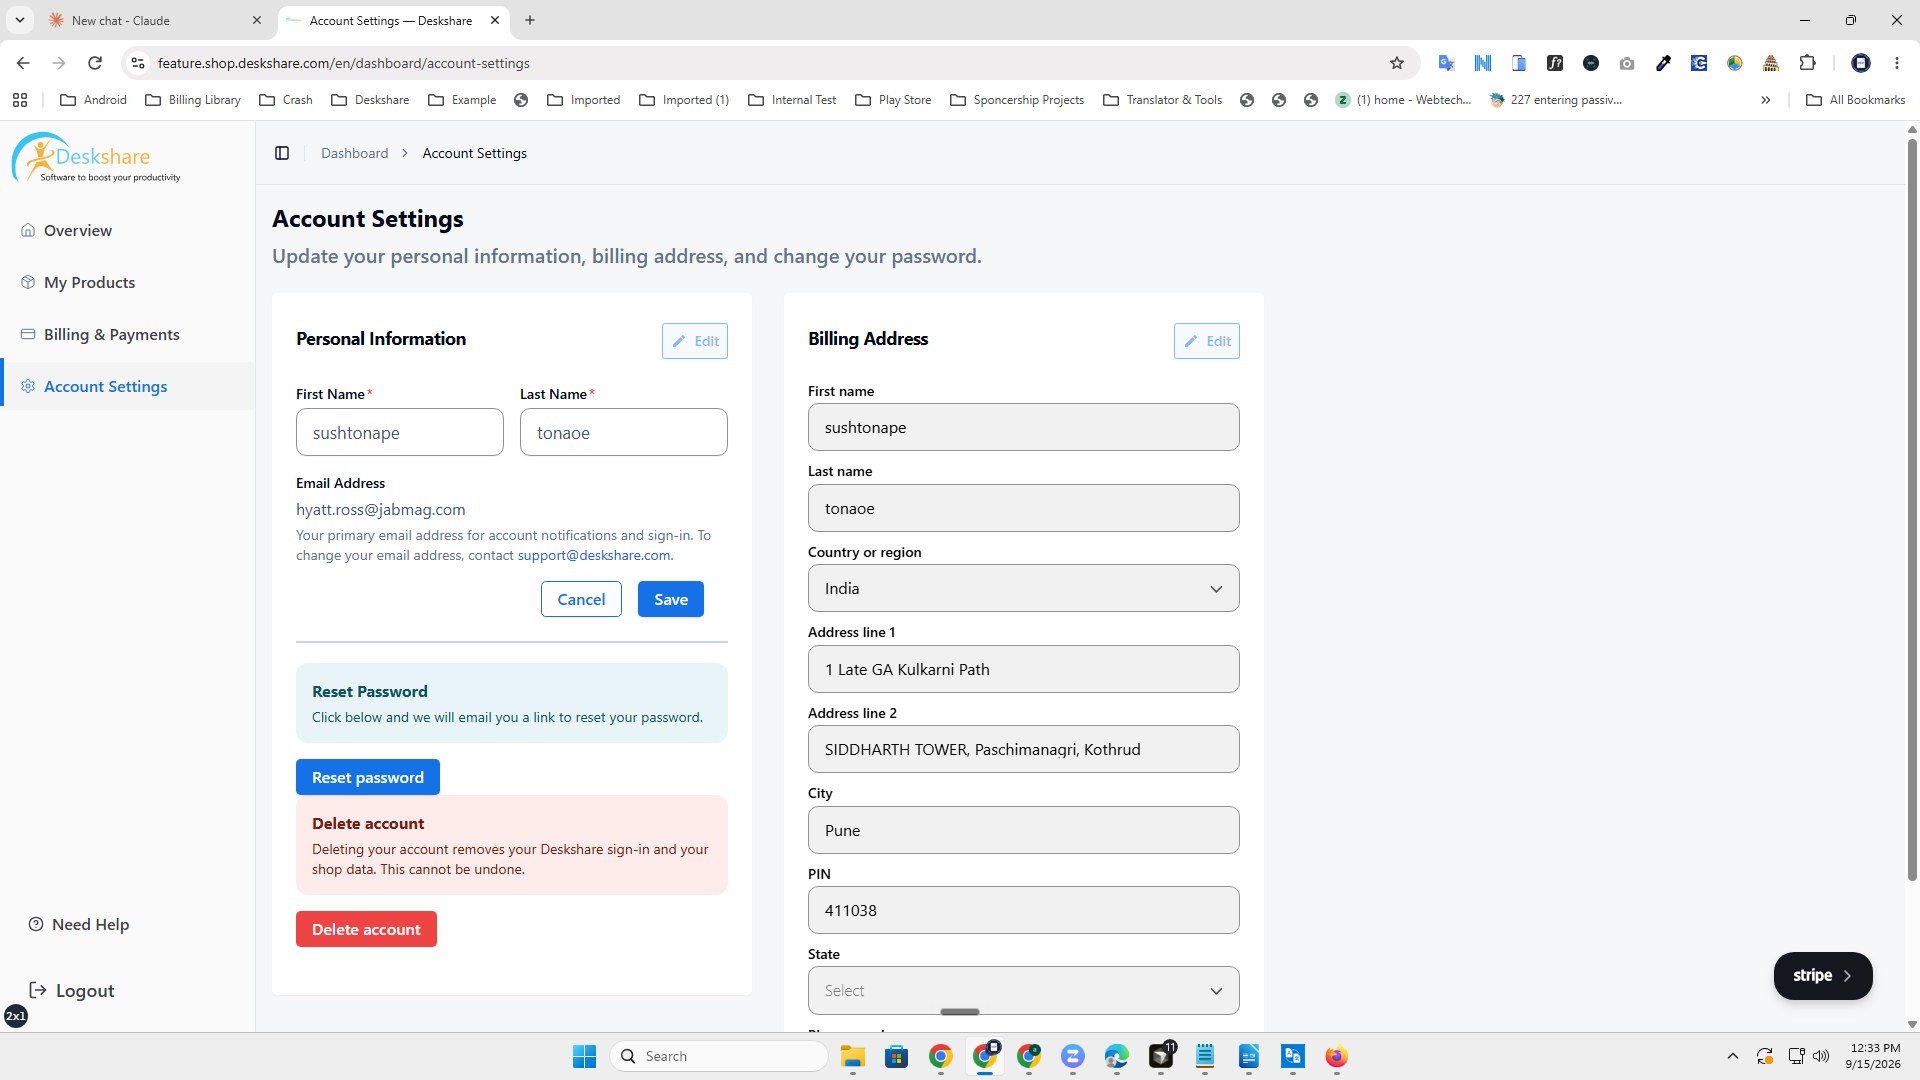Save personal information changes

[x=671, y=599]
